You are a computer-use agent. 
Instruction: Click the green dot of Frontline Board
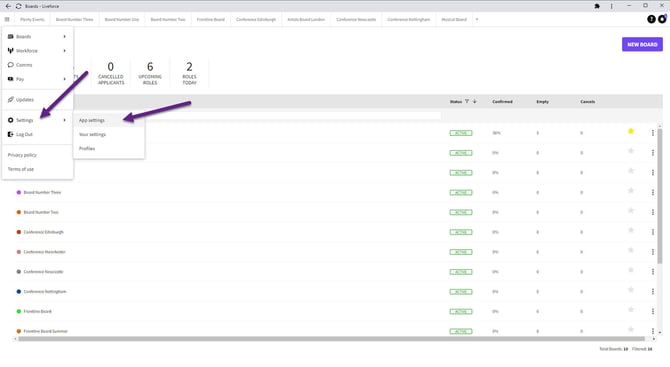(x=18, y=311)
